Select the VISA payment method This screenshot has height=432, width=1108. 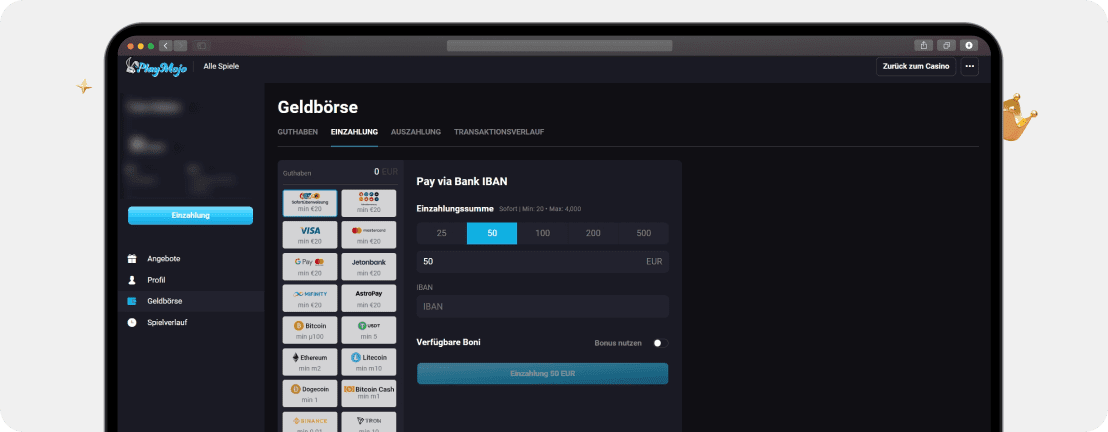pyautogui.click(x=310, y=235)
